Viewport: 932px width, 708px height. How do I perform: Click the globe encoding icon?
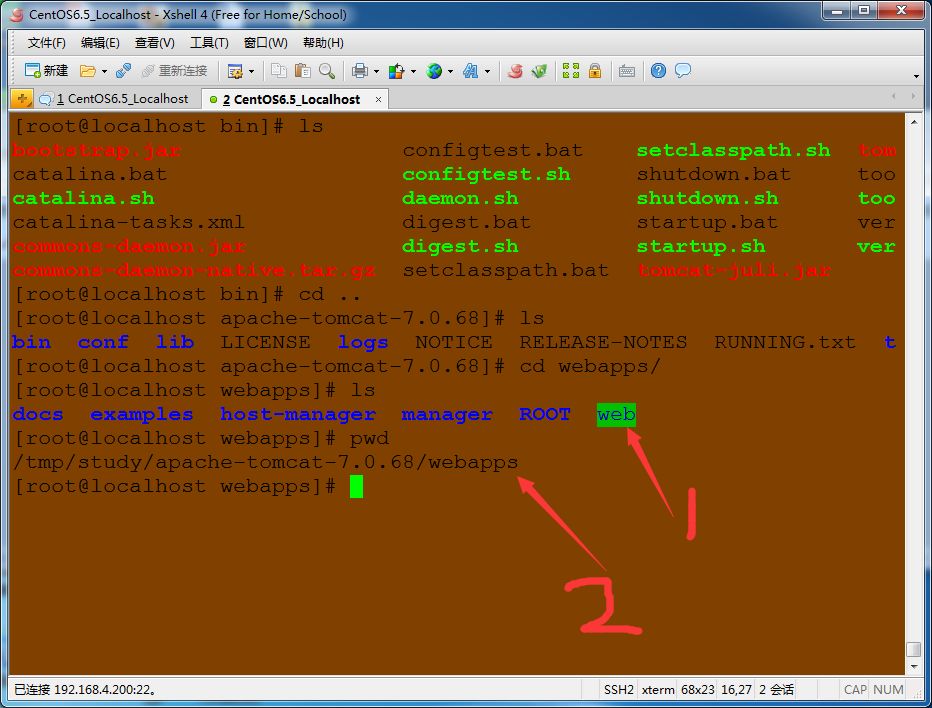(x=434, y=71)
